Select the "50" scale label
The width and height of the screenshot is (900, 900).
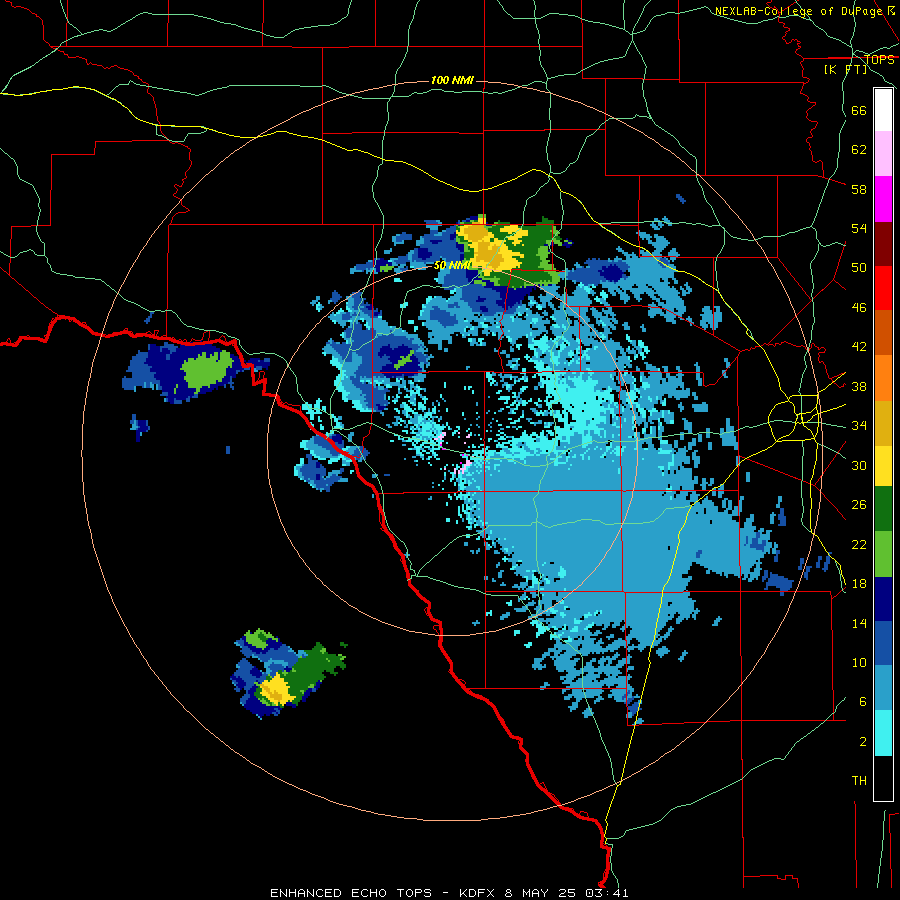point(859,267)
